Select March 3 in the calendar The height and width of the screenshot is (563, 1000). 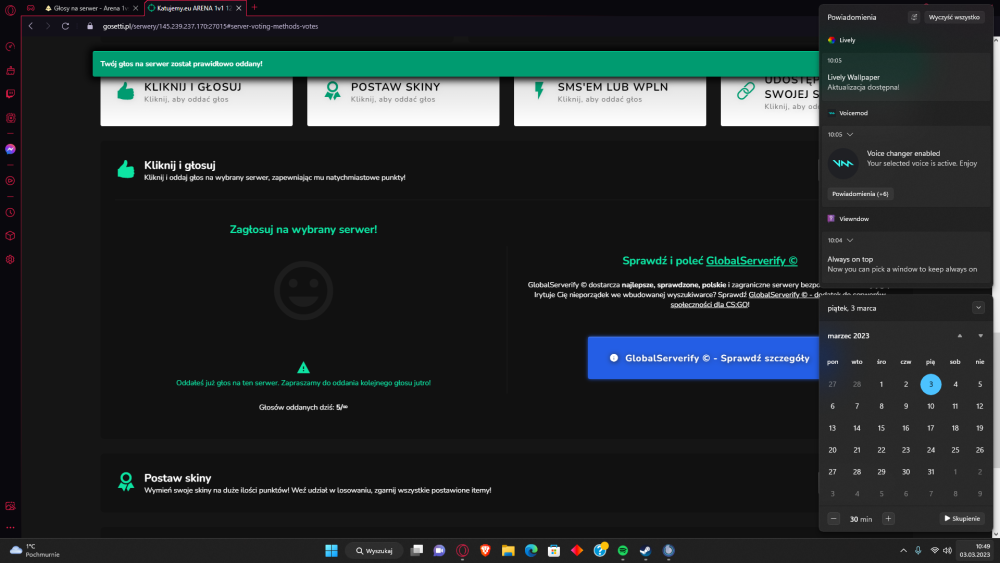[x=930, y=384]
